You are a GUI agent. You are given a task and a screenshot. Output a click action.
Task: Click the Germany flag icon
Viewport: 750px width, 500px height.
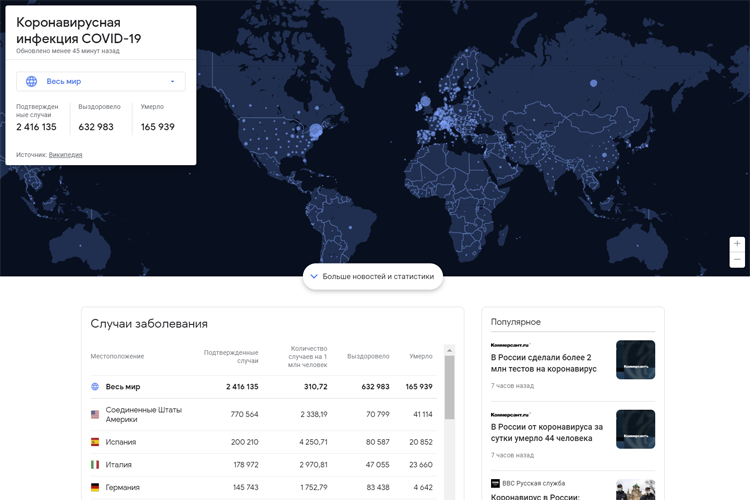click(95, 488)
